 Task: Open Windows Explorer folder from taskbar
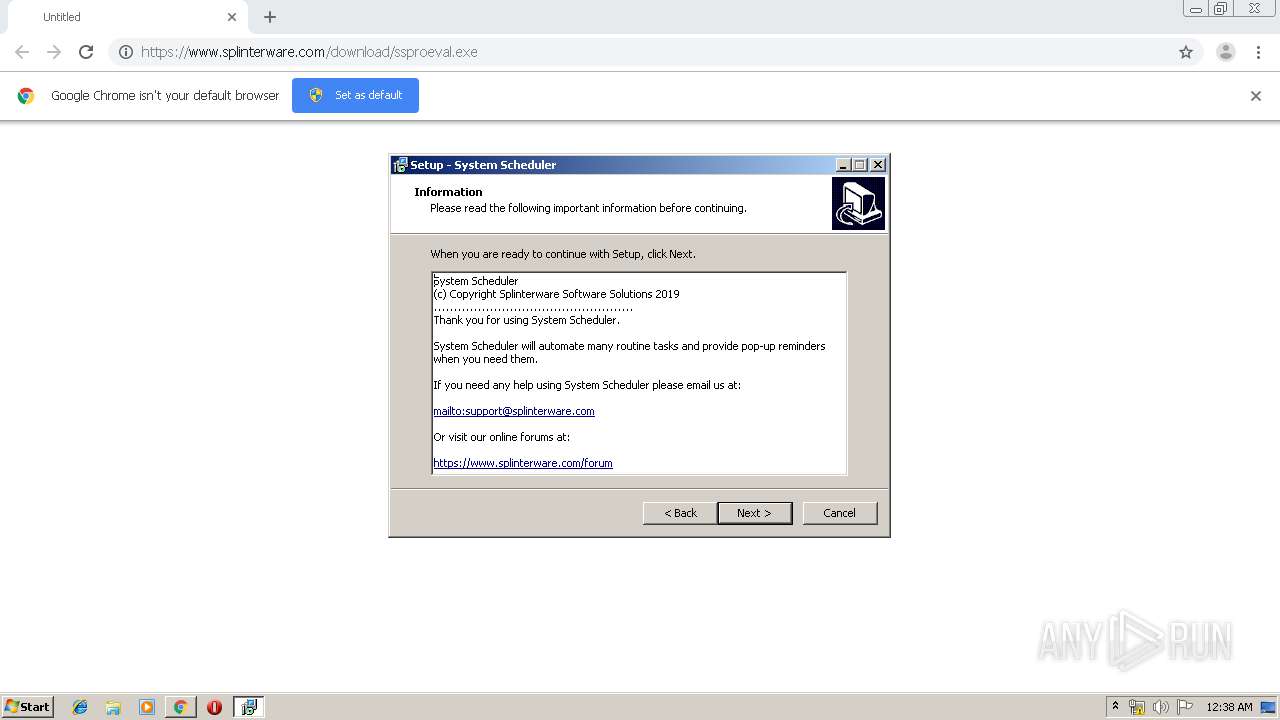tap(113, 707)
